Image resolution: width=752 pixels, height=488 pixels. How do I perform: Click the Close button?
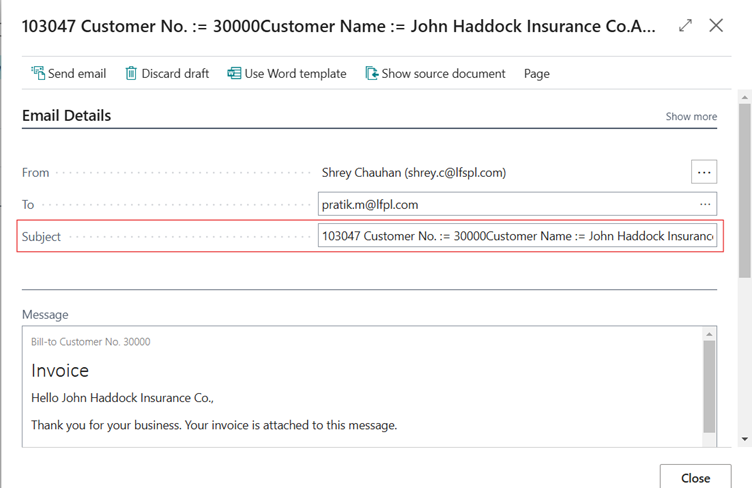(x=695, y=476)
